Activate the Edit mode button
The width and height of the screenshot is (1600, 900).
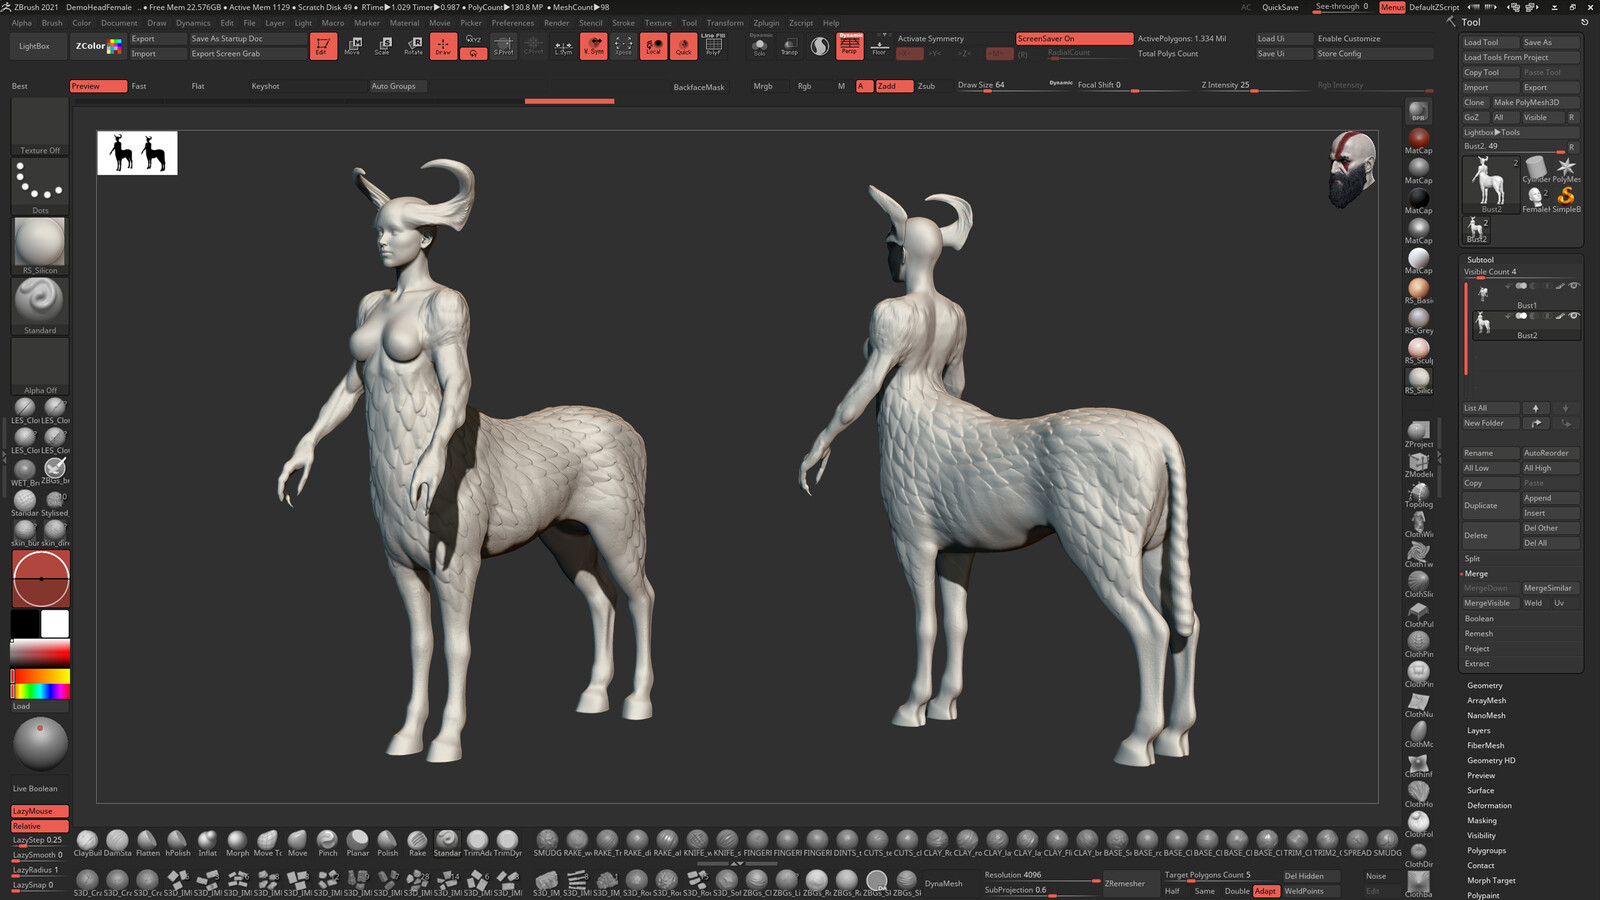pyautogui.click(x=323, y=46)
